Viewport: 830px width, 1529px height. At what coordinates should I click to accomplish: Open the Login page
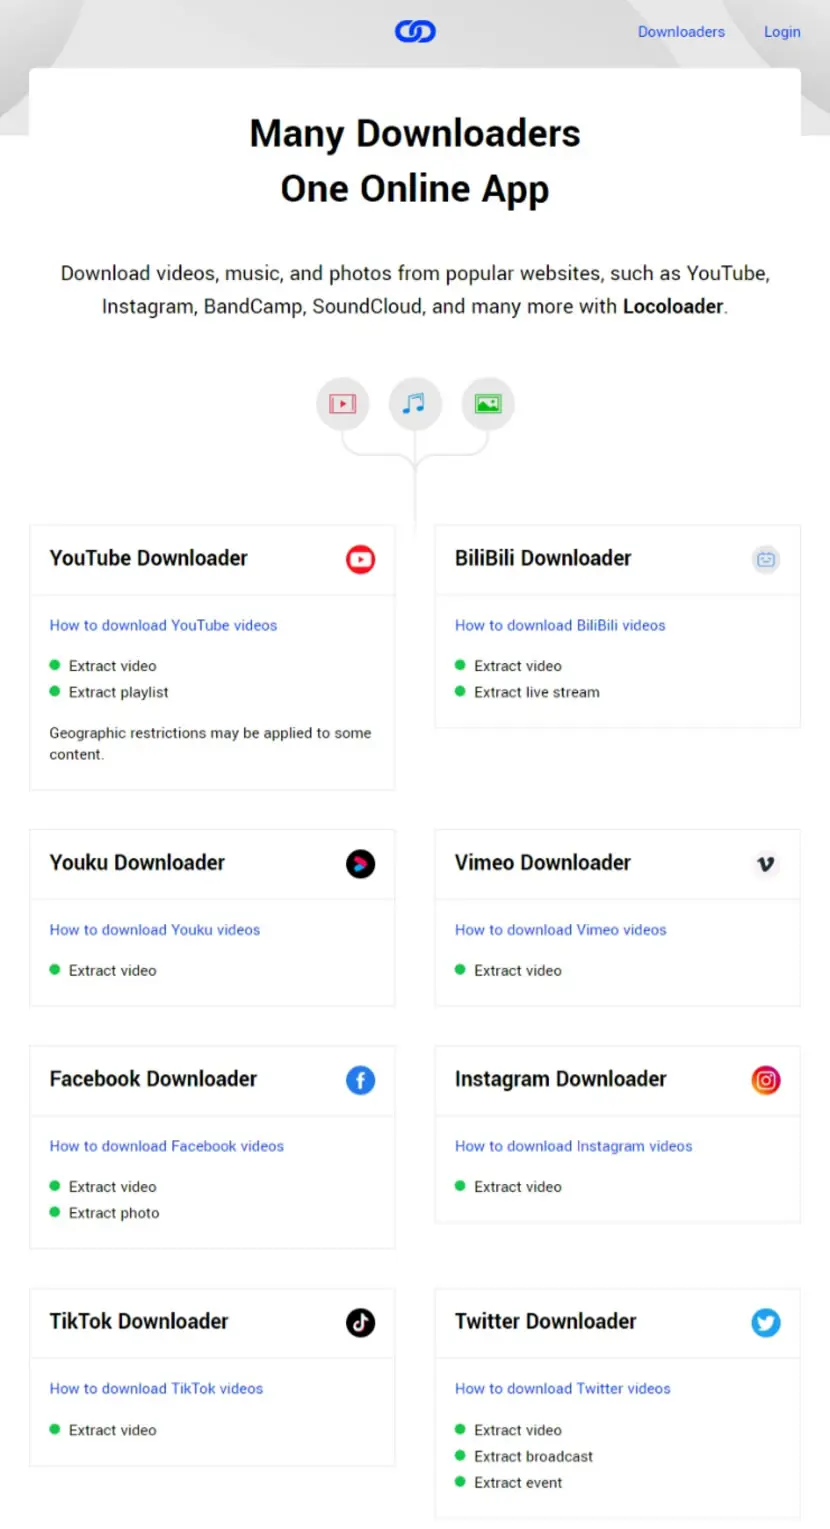782,32
